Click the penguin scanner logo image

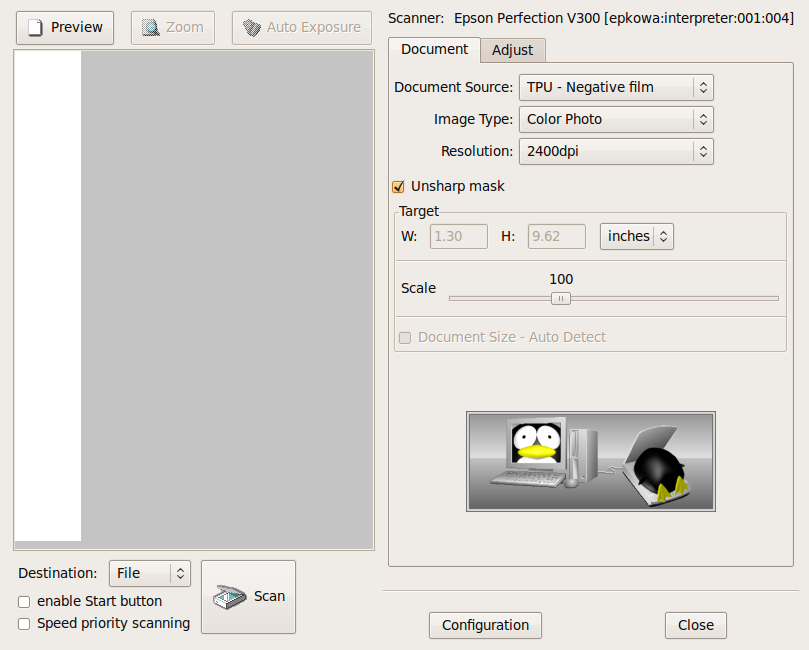click(x=591, y=462)
